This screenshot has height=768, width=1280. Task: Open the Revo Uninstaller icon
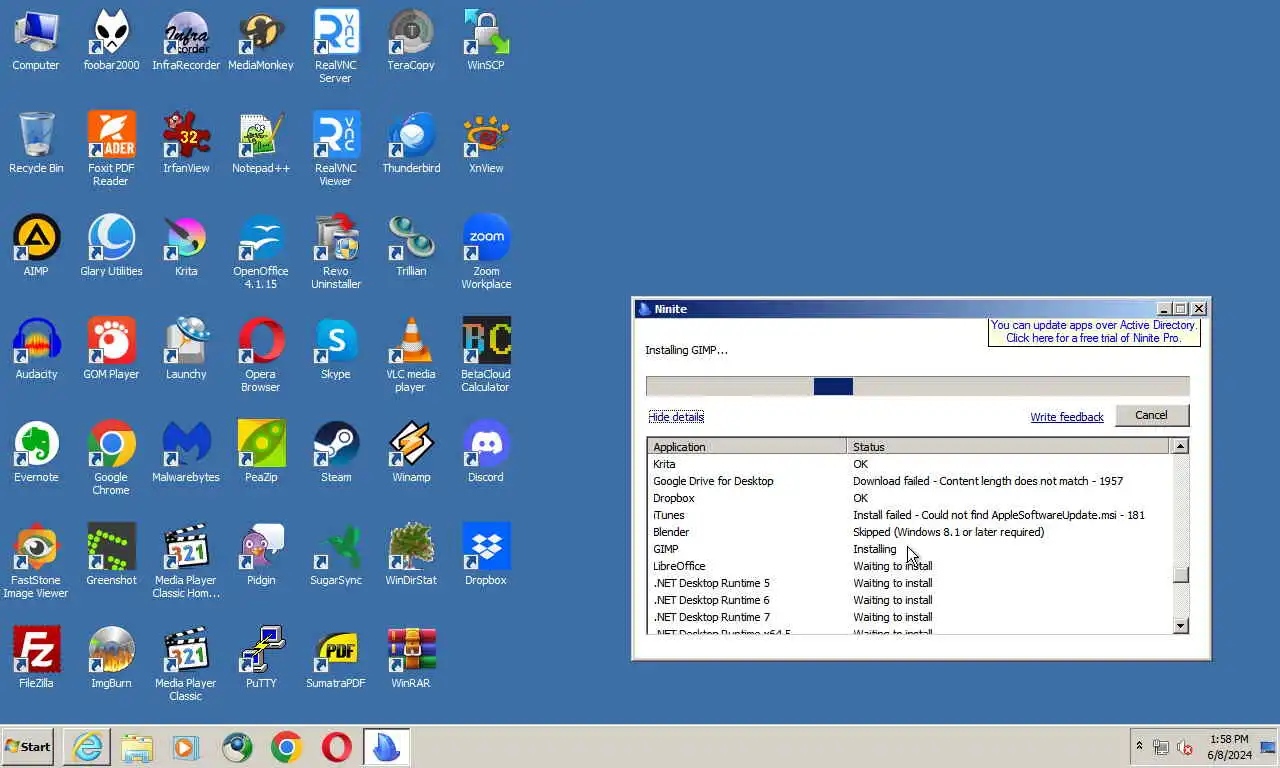click(336, 252)
